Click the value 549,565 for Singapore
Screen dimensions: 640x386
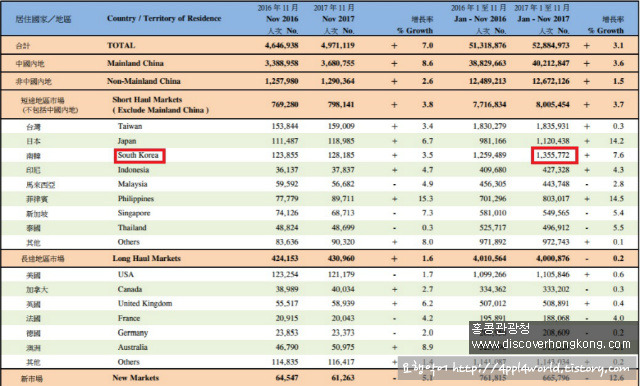tap(556, 213)
